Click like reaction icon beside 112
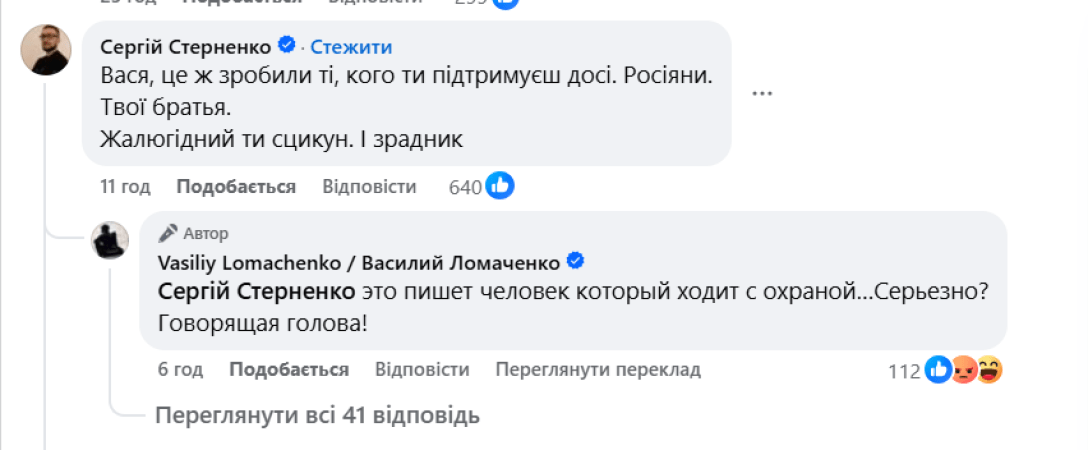 click(x=939, y=370)
